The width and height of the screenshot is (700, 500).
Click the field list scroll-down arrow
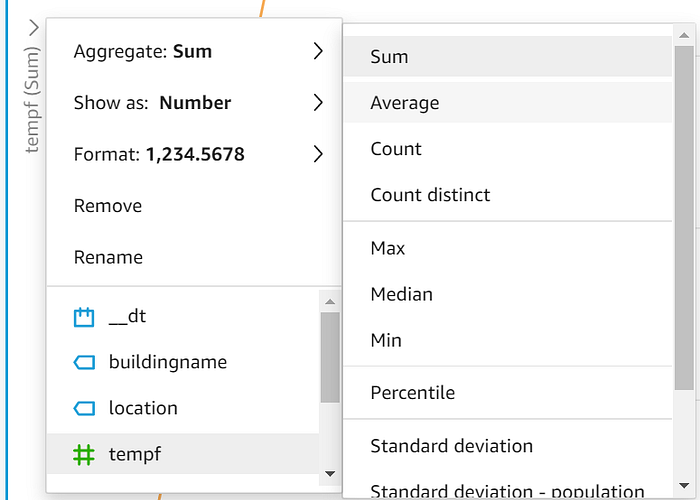pyautogui.click(x=330, y=474)
